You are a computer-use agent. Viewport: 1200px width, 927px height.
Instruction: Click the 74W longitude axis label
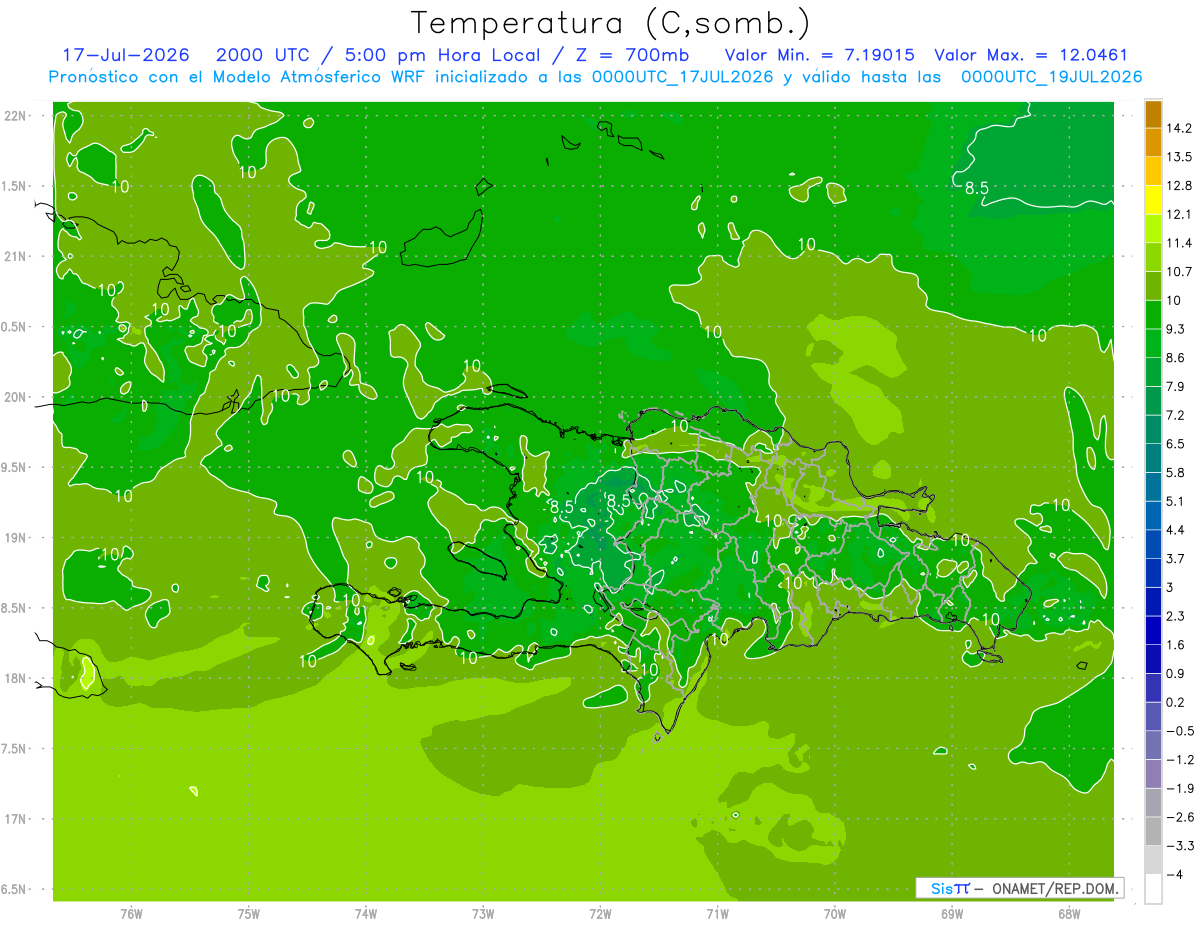click(x=366, y=914)
